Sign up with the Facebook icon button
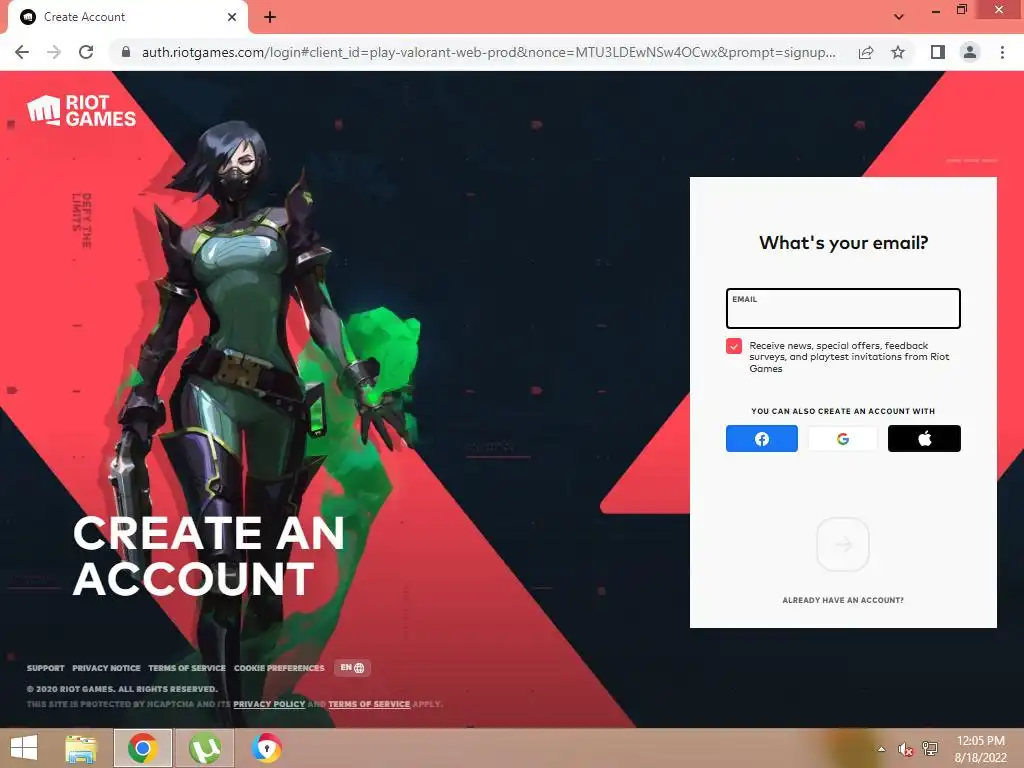This screenshot has width=1024, height=768. point(761,438)
